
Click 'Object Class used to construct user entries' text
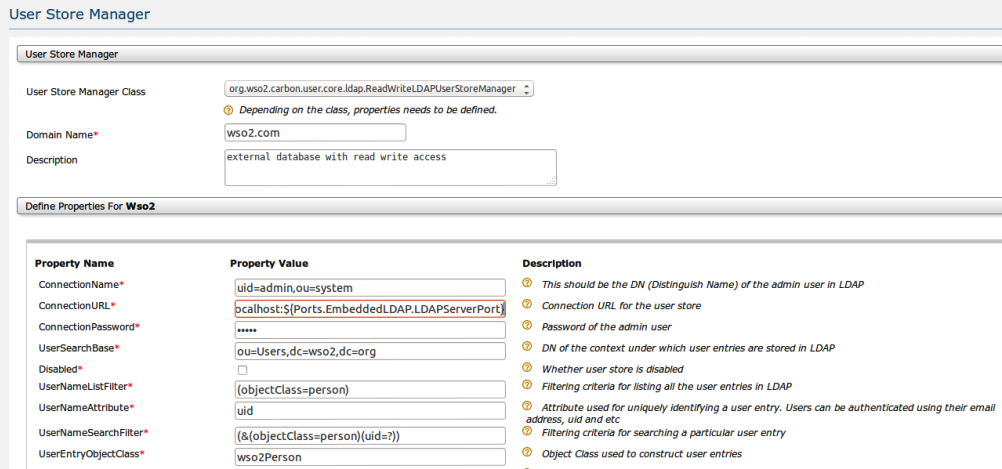click(642, 454)
